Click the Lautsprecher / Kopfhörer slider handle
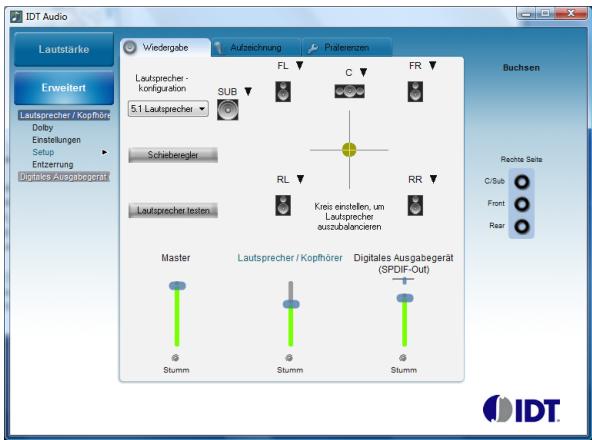The image size is (592, 440). pos(291,304)
